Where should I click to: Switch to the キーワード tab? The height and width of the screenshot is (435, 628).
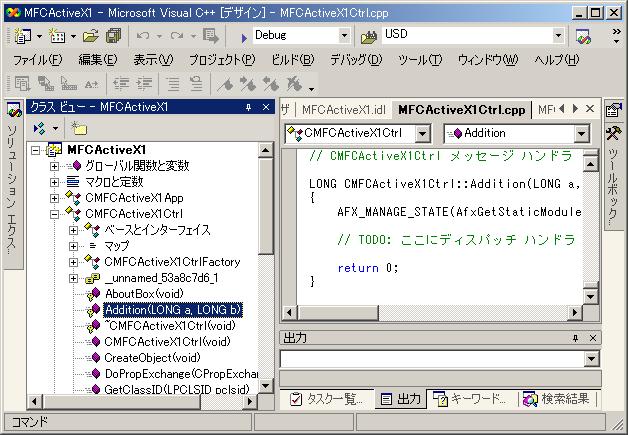pos(471,399)
